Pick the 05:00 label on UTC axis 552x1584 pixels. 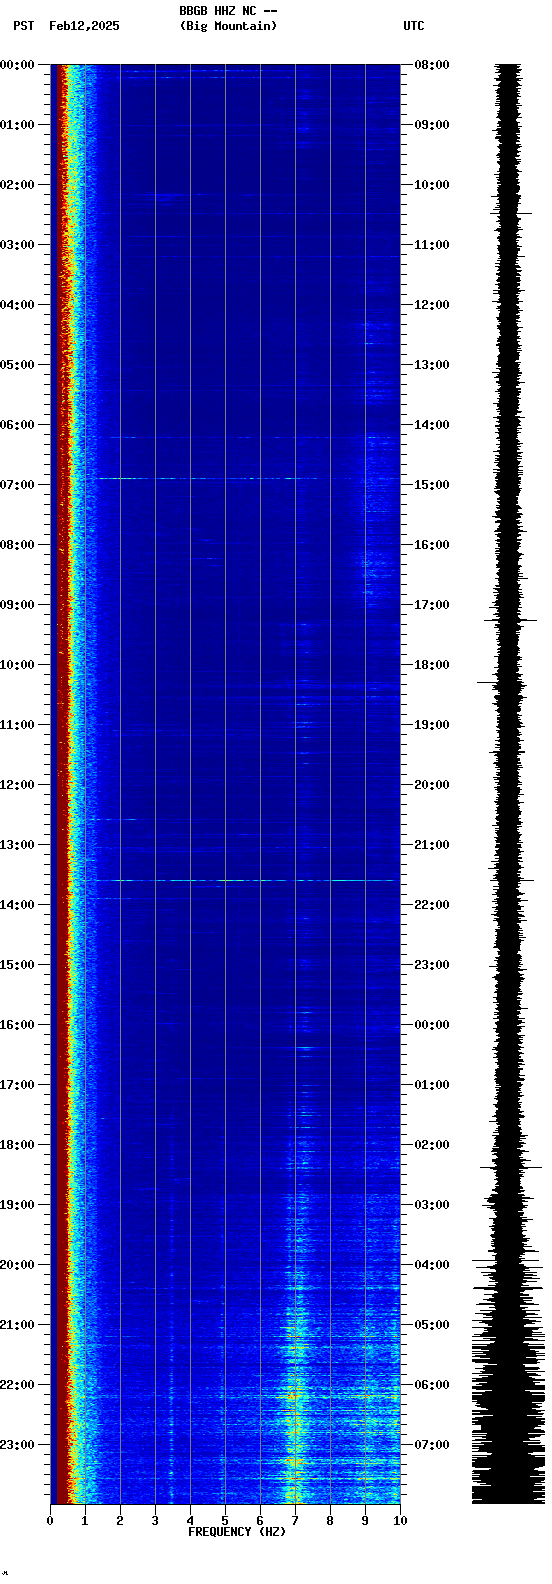pyautogui.click(x=432, y=1325)
